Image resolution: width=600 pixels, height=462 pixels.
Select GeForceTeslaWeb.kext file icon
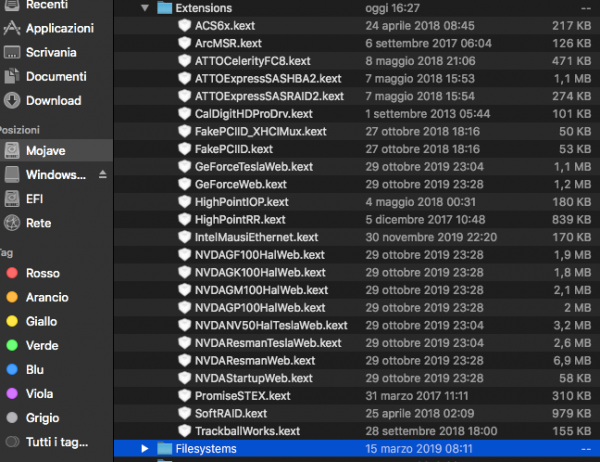coord(184,167)
